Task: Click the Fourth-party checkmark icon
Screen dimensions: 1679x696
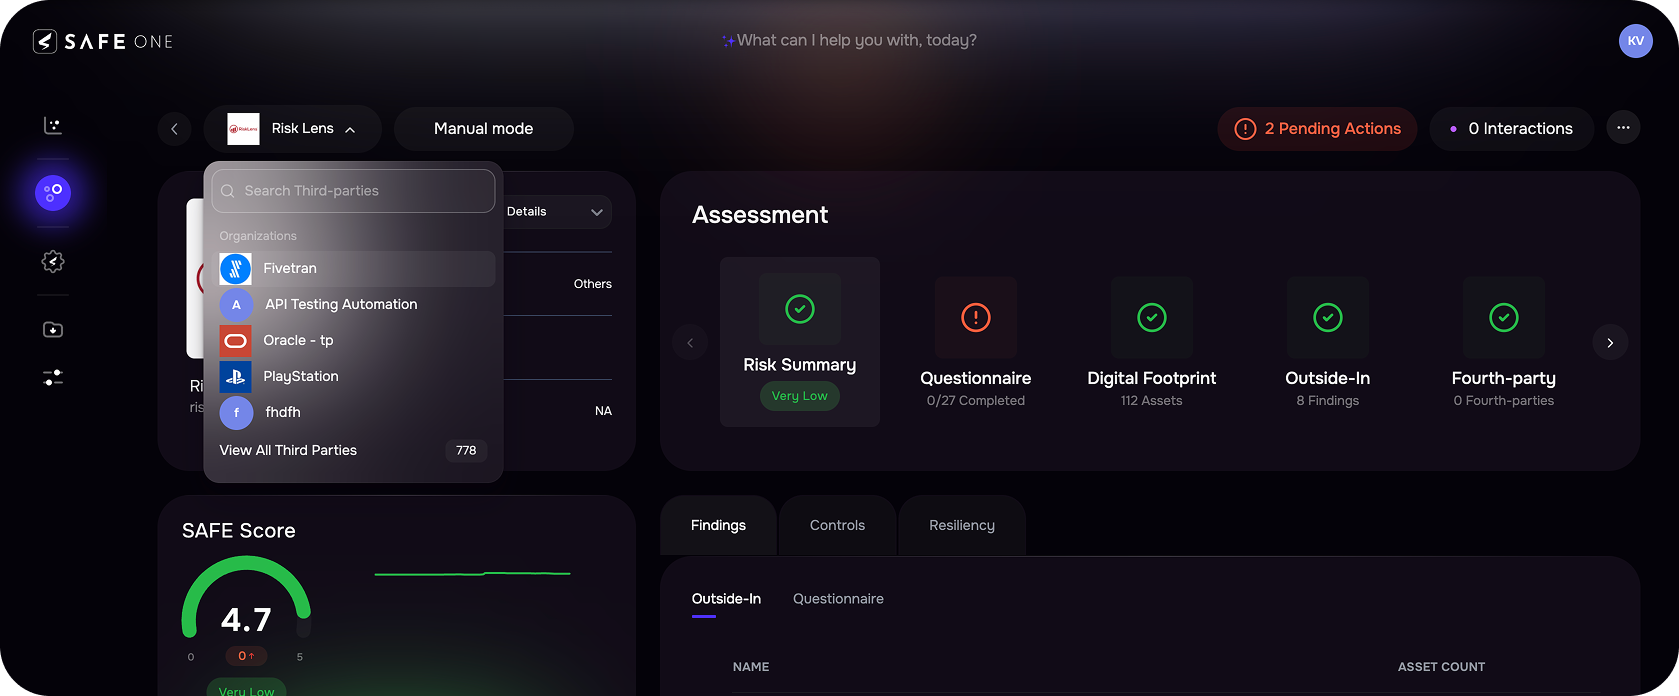Action: click(x=1504, y=318)
